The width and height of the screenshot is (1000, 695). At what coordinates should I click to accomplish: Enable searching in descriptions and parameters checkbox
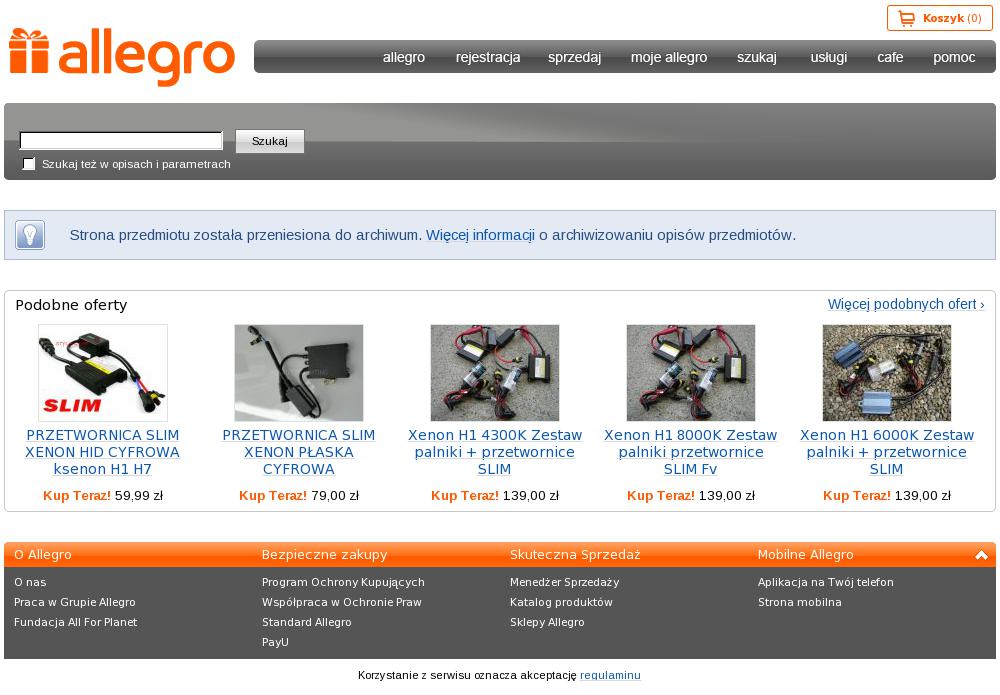29,164
